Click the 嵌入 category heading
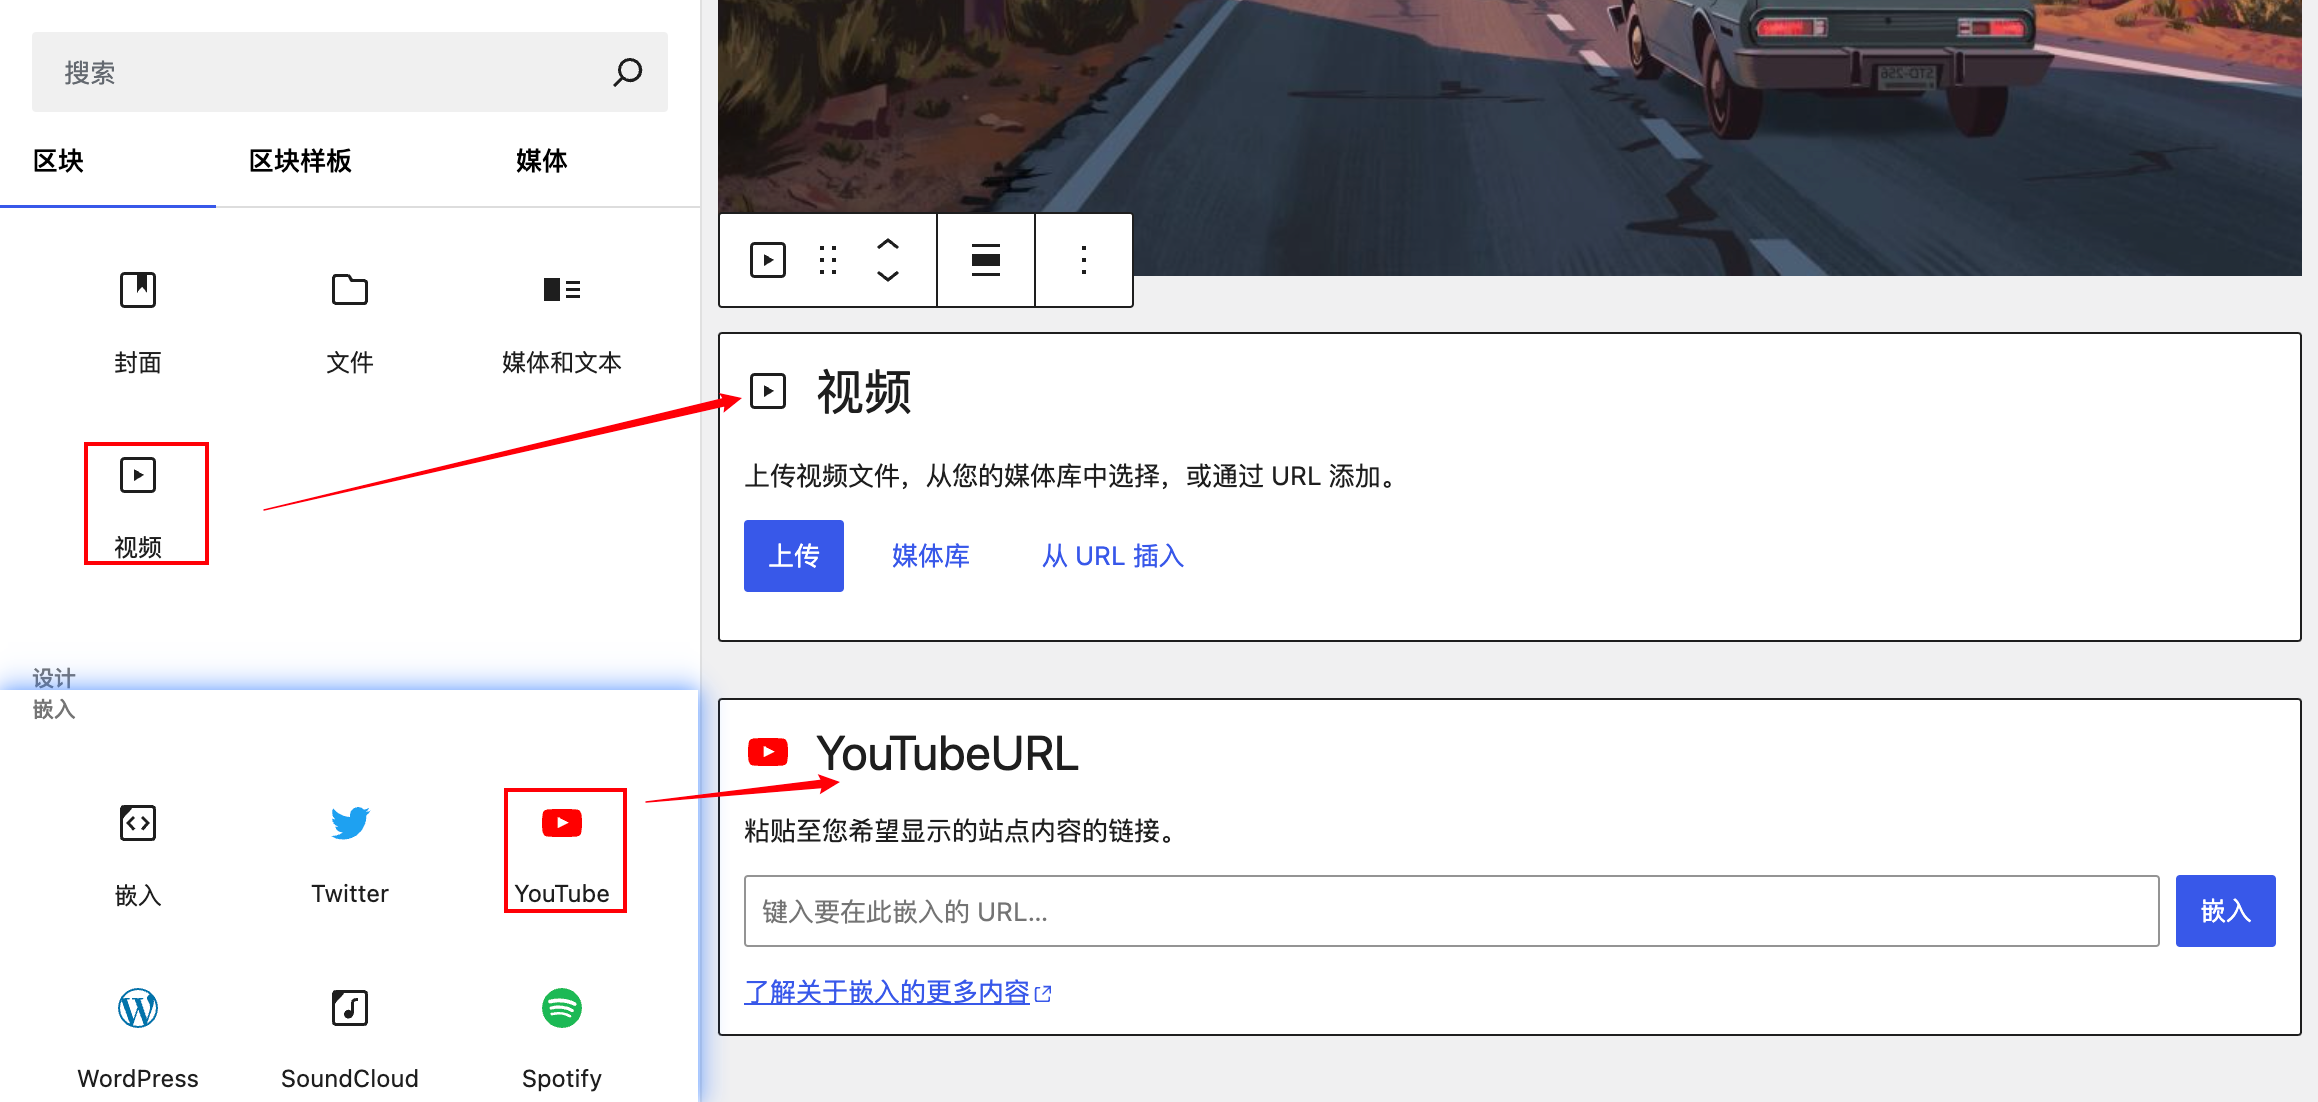Screen dimensions: 2318x1102 54,709
